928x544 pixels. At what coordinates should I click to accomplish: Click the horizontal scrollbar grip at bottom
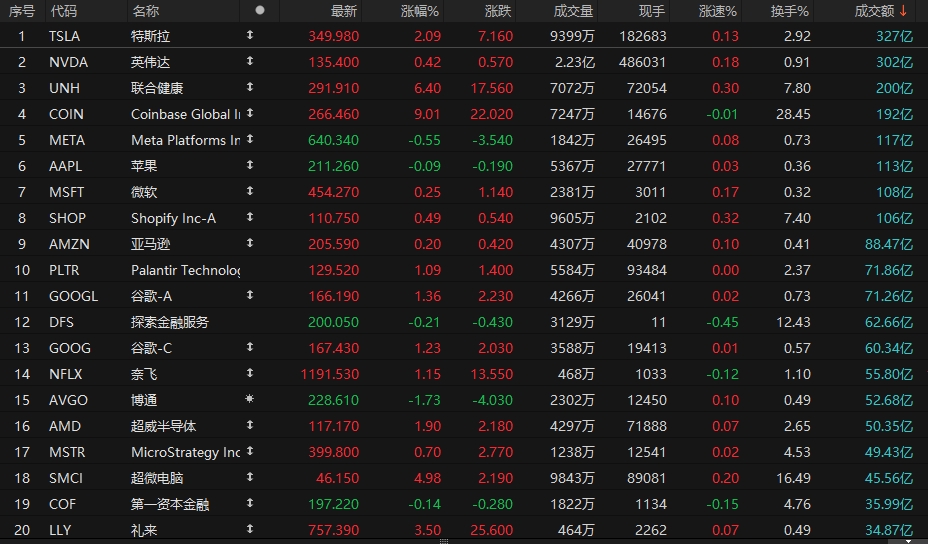point(444,541)
